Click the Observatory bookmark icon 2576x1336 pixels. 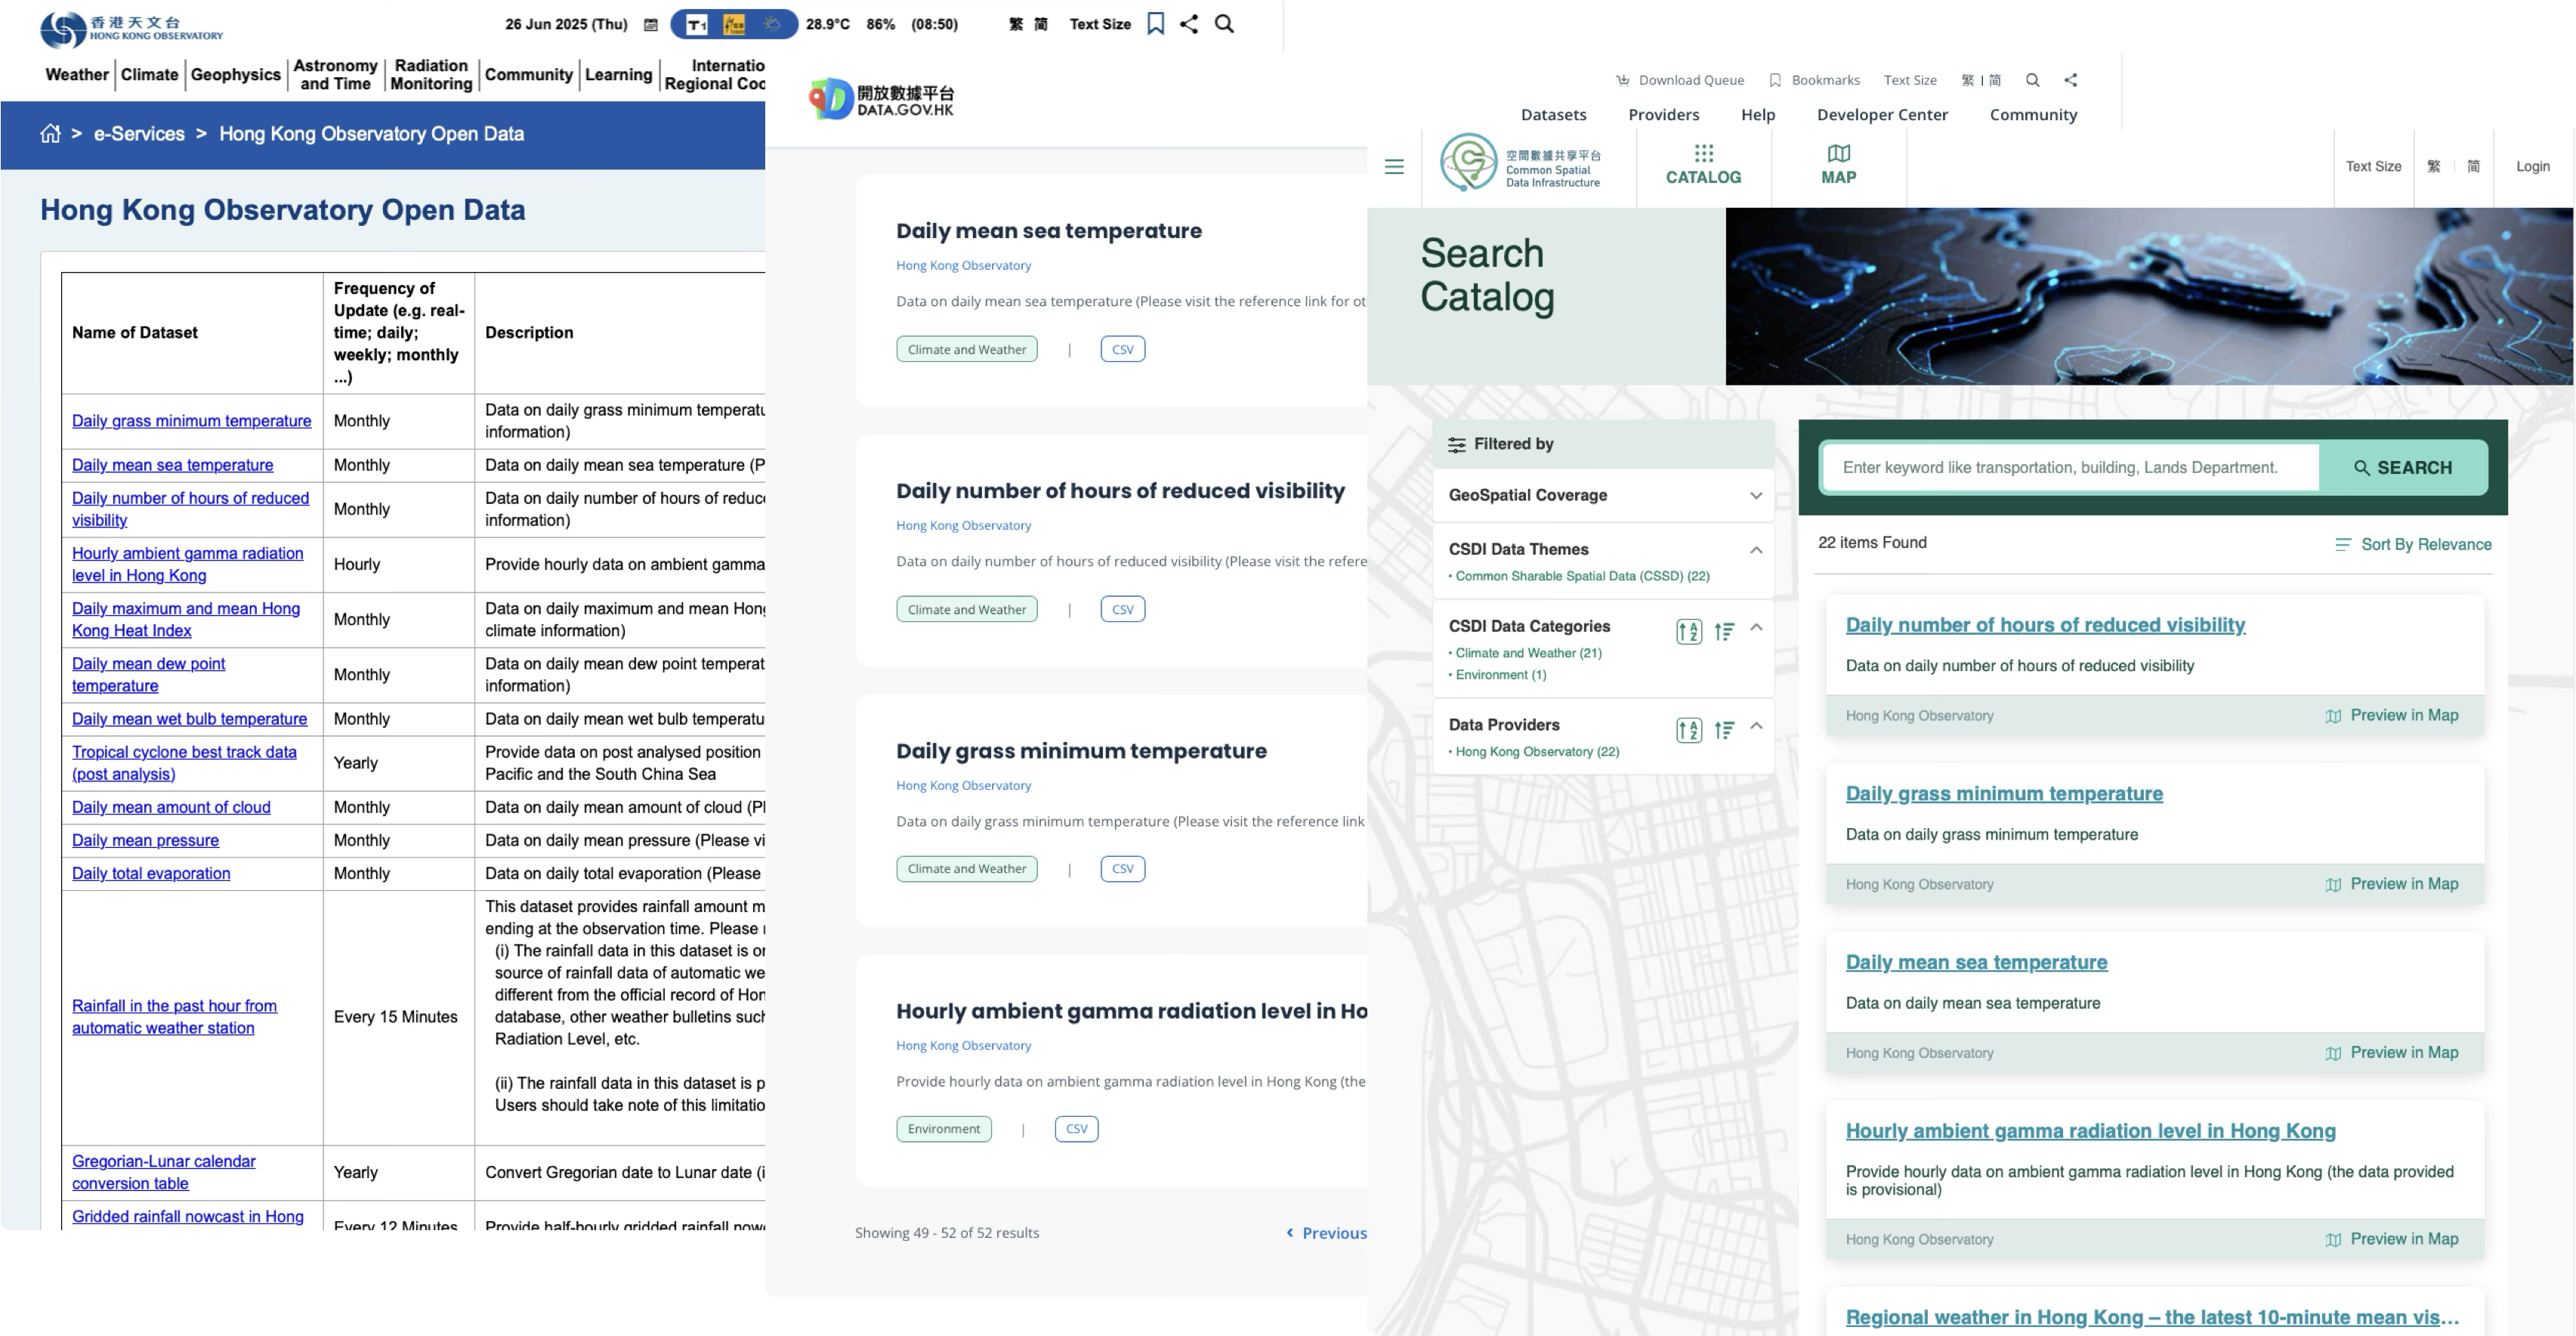coord(1155,24)
